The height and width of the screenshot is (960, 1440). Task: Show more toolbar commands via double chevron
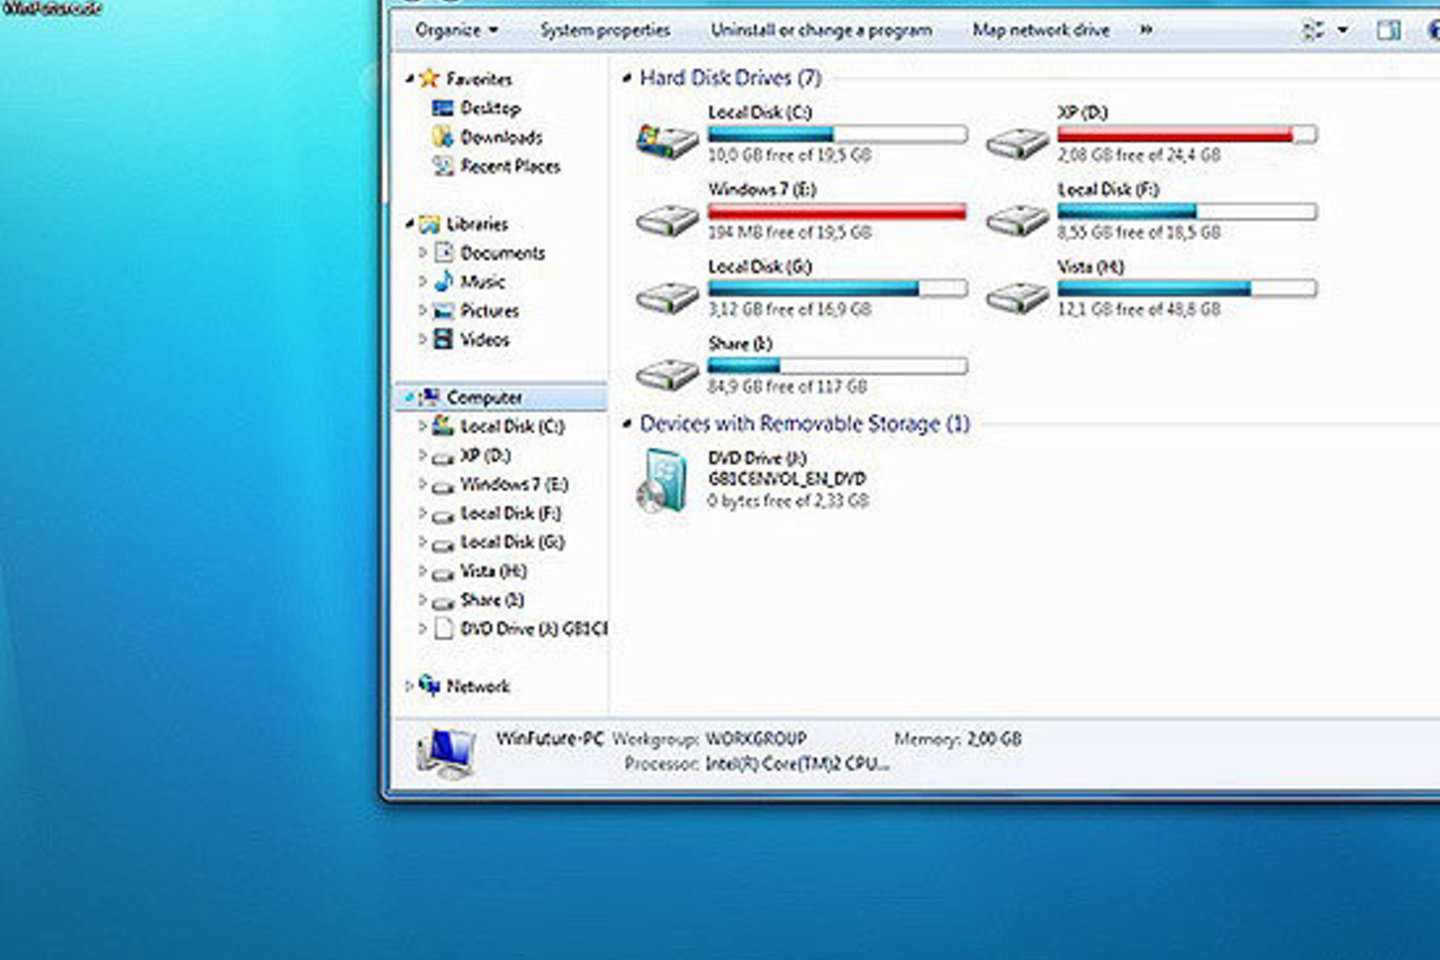[x=1146, y=30]
